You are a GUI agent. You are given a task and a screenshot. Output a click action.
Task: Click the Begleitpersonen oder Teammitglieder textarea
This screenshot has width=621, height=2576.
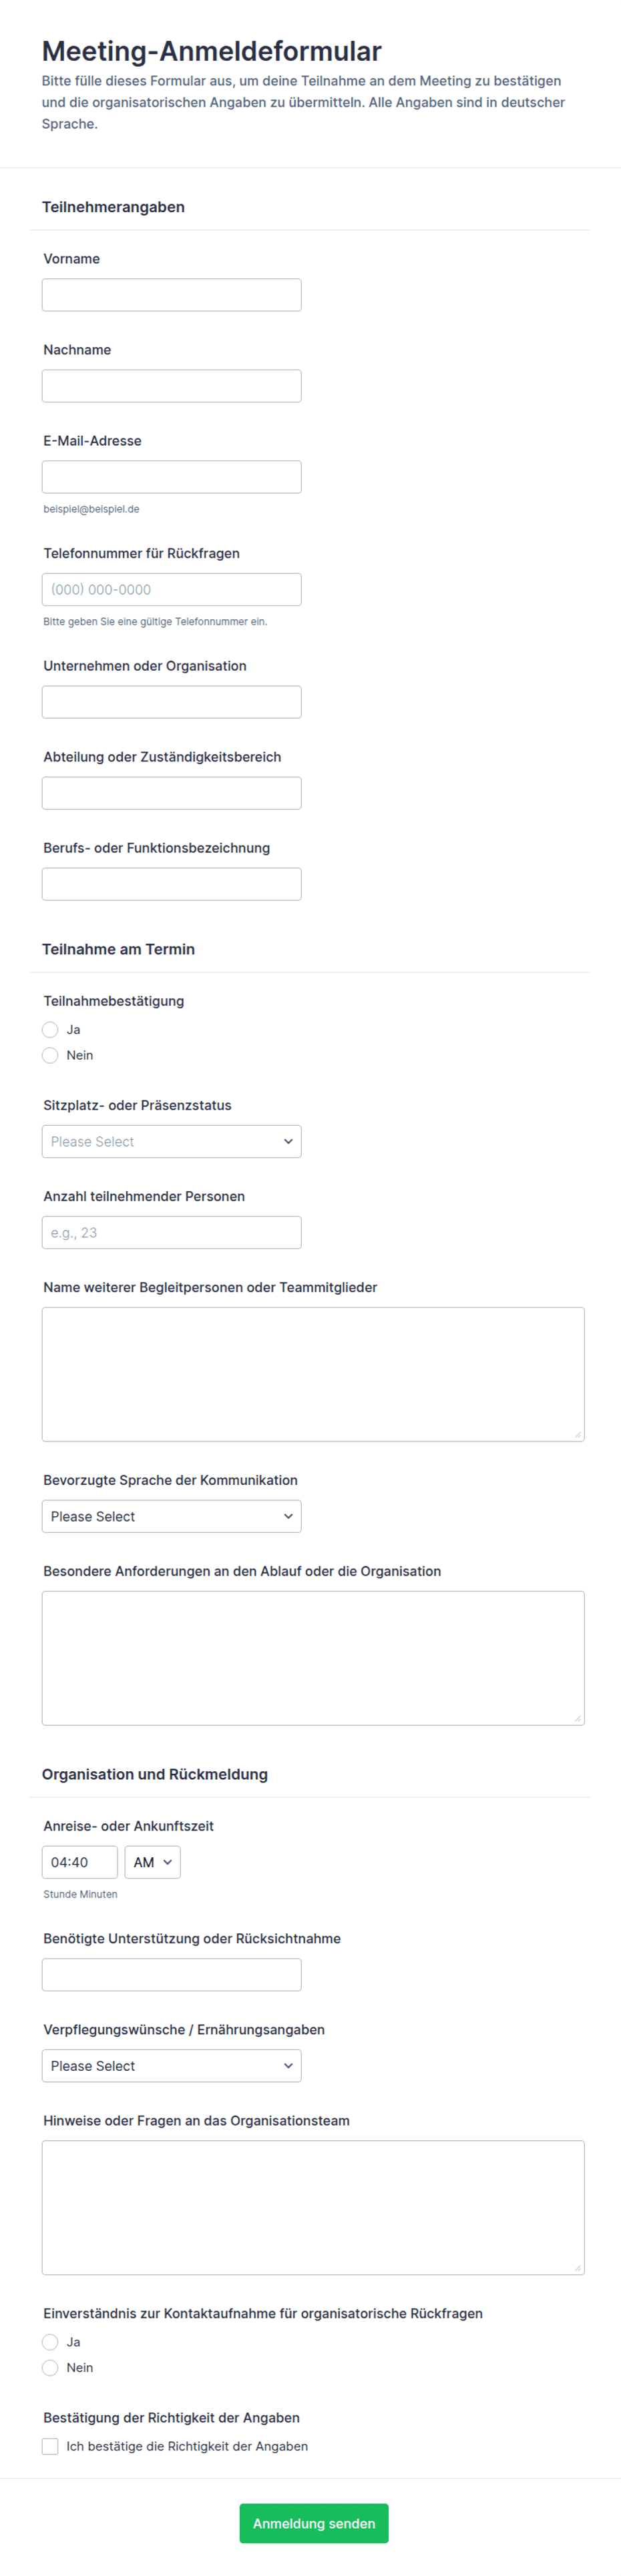(x=313, y=1375)
